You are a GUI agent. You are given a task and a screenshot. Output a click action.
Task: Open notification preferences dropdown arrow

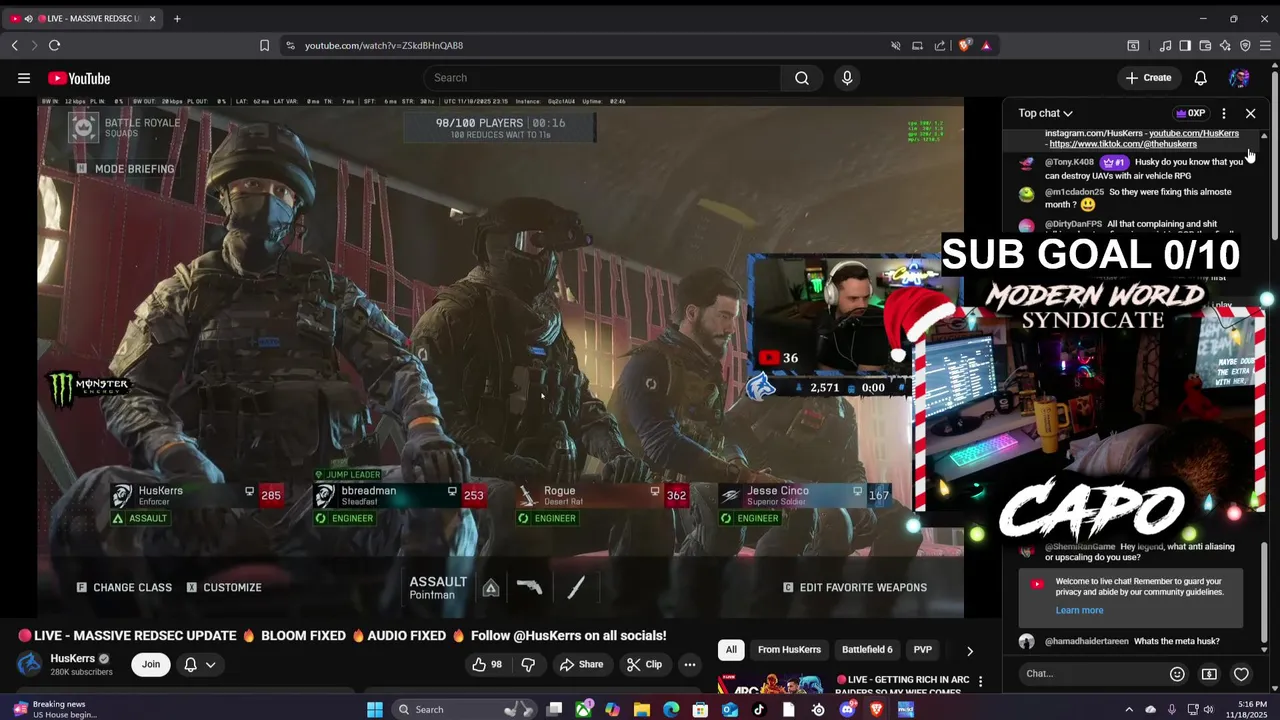click(x=210, y=664)
